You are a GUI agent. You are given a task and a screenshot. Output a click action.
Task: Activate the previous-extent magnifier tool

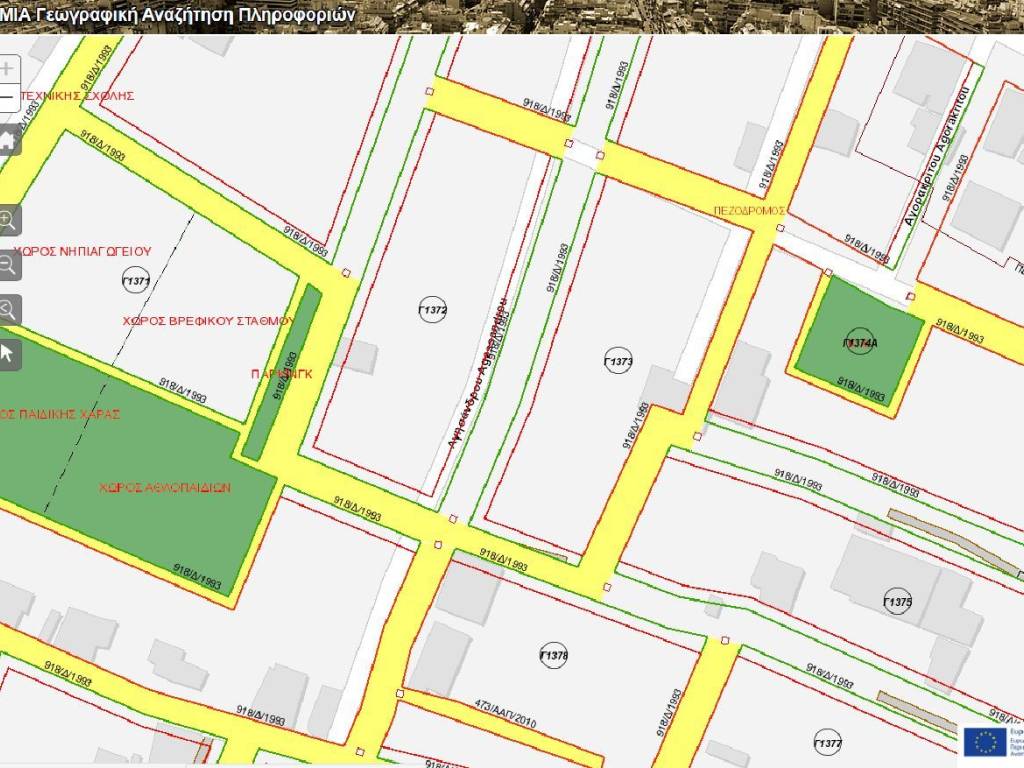(x=8, y=309)
